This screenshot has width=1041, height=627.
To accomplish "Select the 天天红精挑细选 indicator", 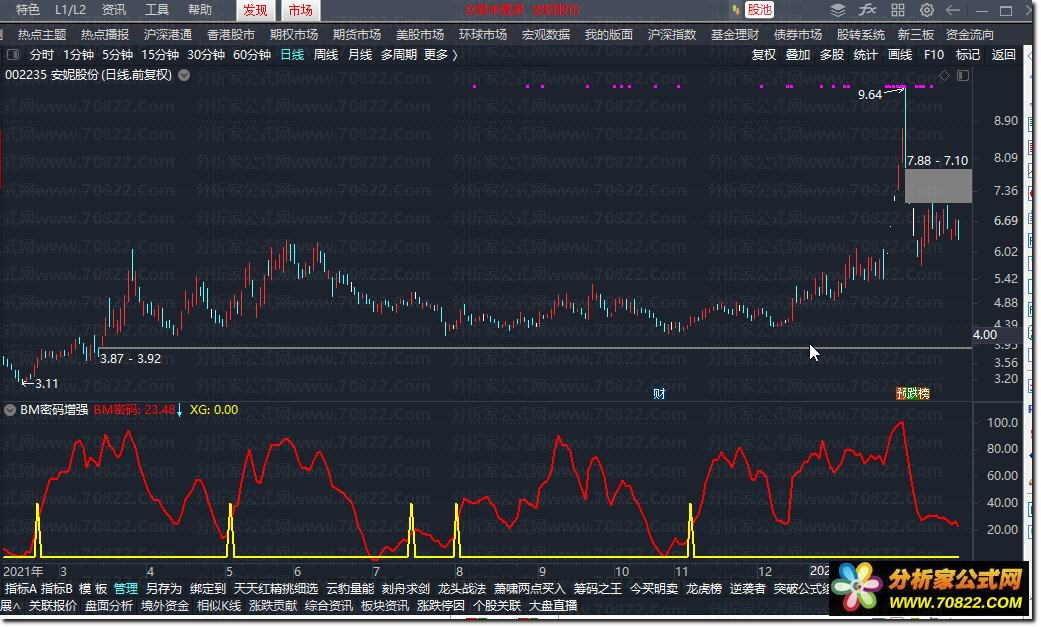I will 276,588.
